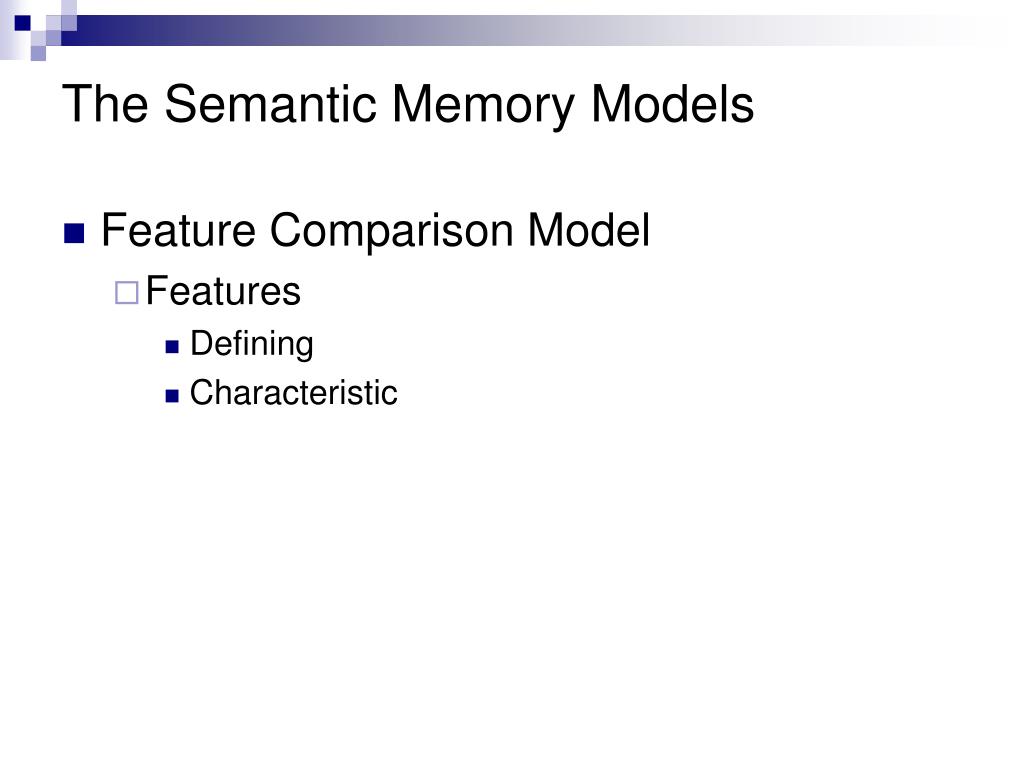This screenshot has width=1024, height=768.
Task: Click the word 'Comparison' in the main bullet
Action: click(392, 232)
